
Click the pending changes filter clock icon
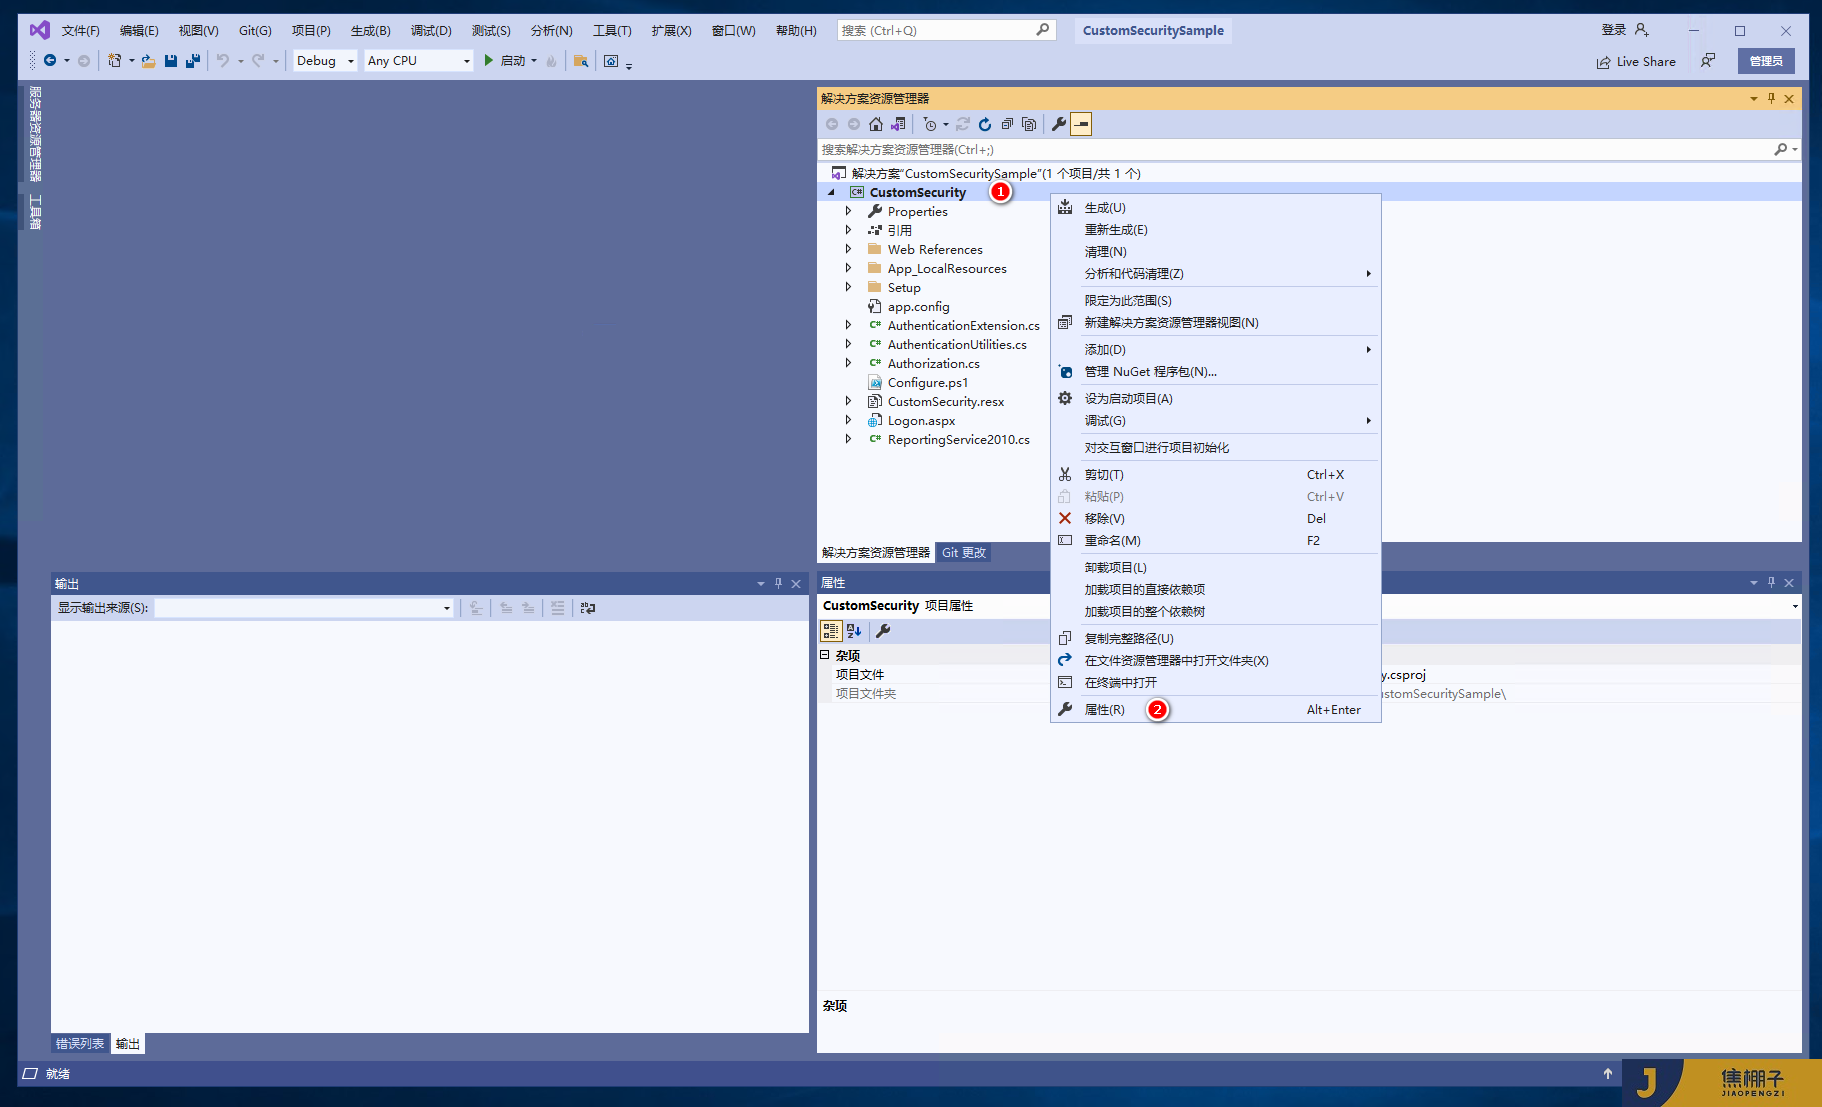tap(930, 124)
